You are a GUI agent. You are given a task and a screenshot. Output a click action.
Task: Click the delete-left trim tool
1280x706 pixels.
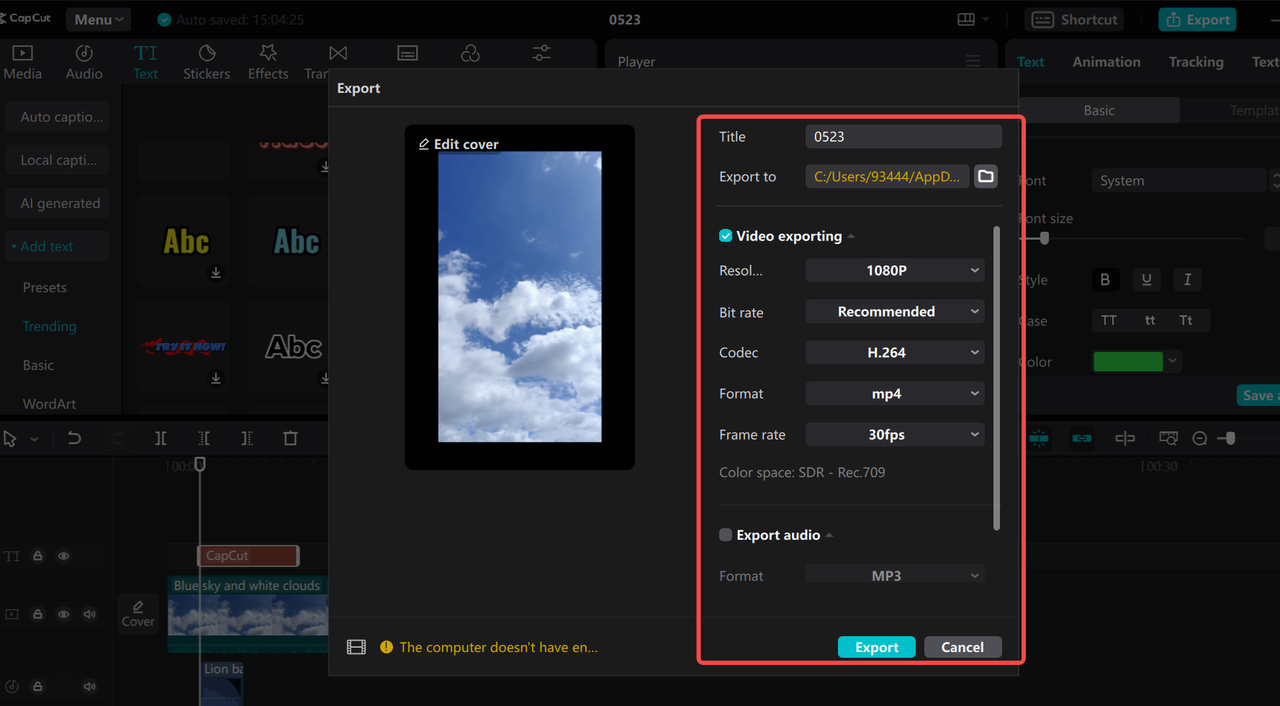204,438
